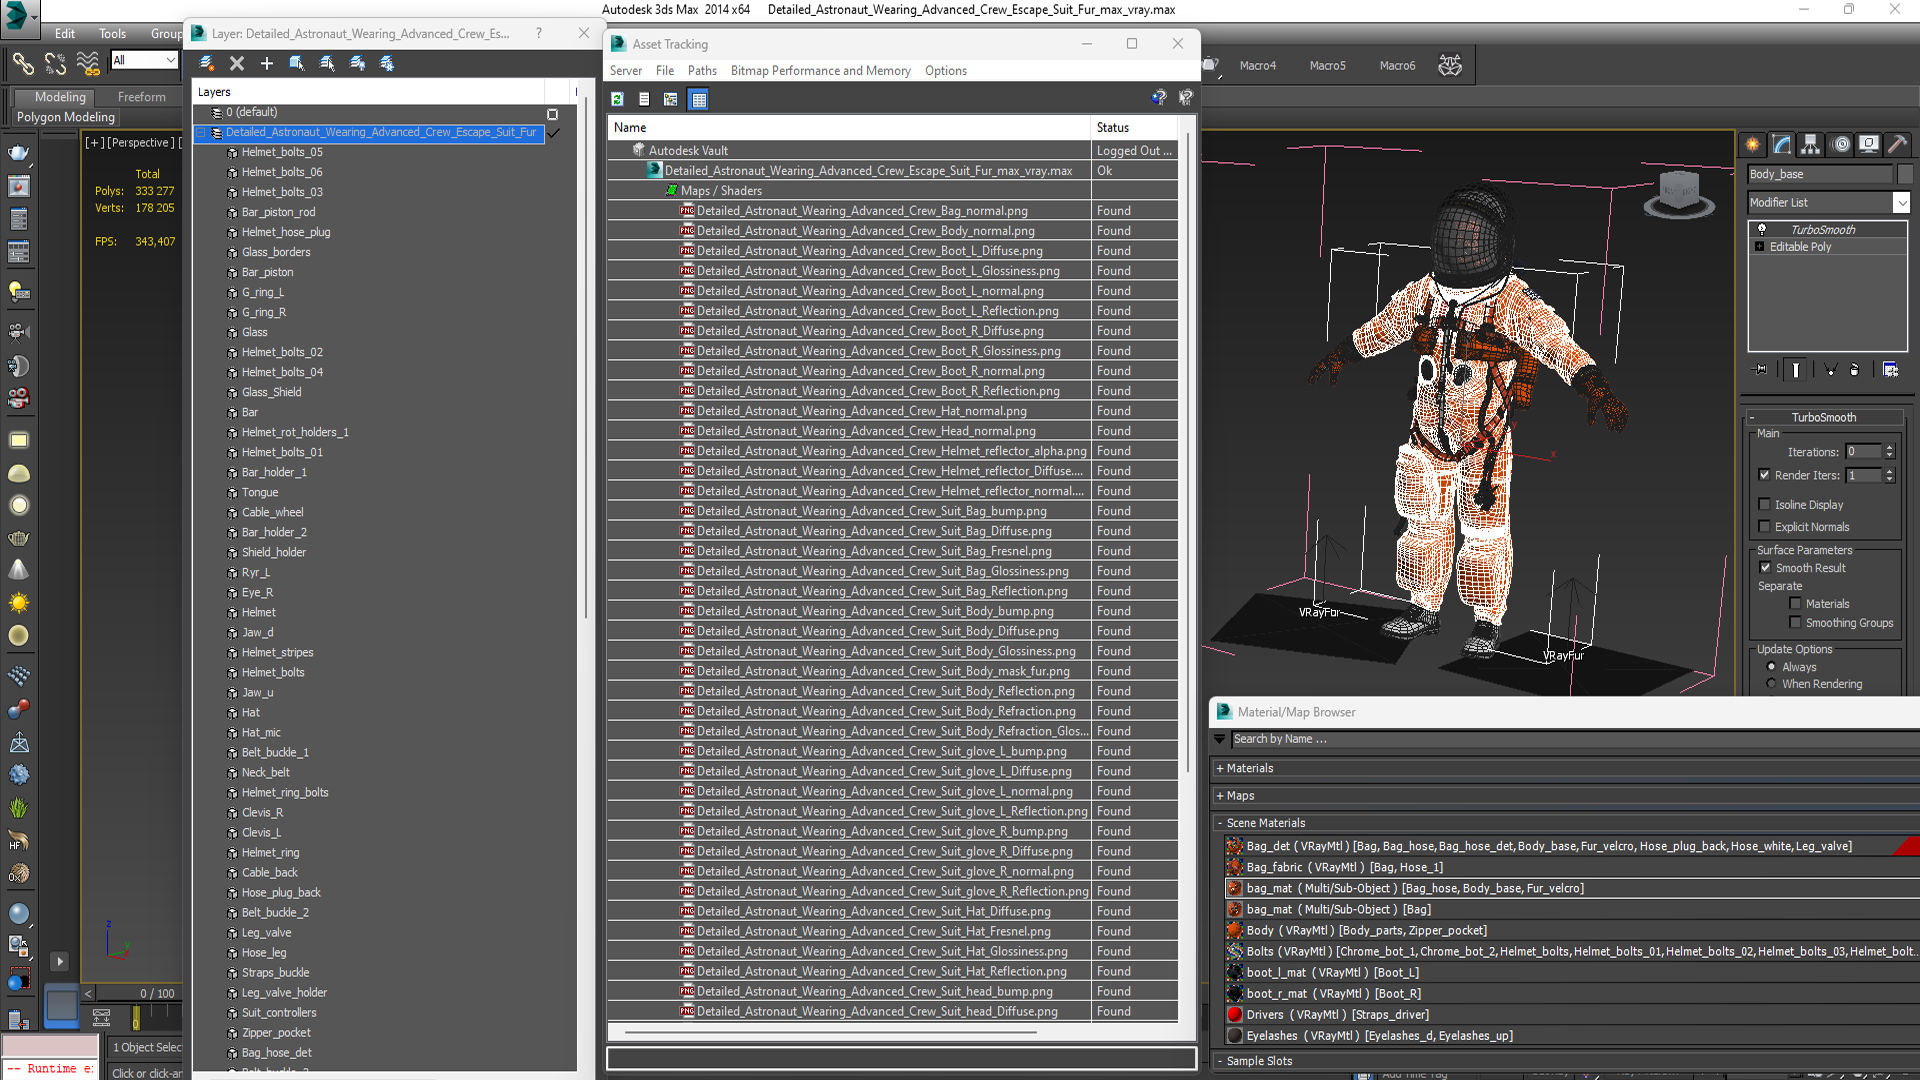This screenshot has width=1920, height=1080.
Task: Click Table View icon in Asset Tracking toolbar
Action: (x=699, y=99)
